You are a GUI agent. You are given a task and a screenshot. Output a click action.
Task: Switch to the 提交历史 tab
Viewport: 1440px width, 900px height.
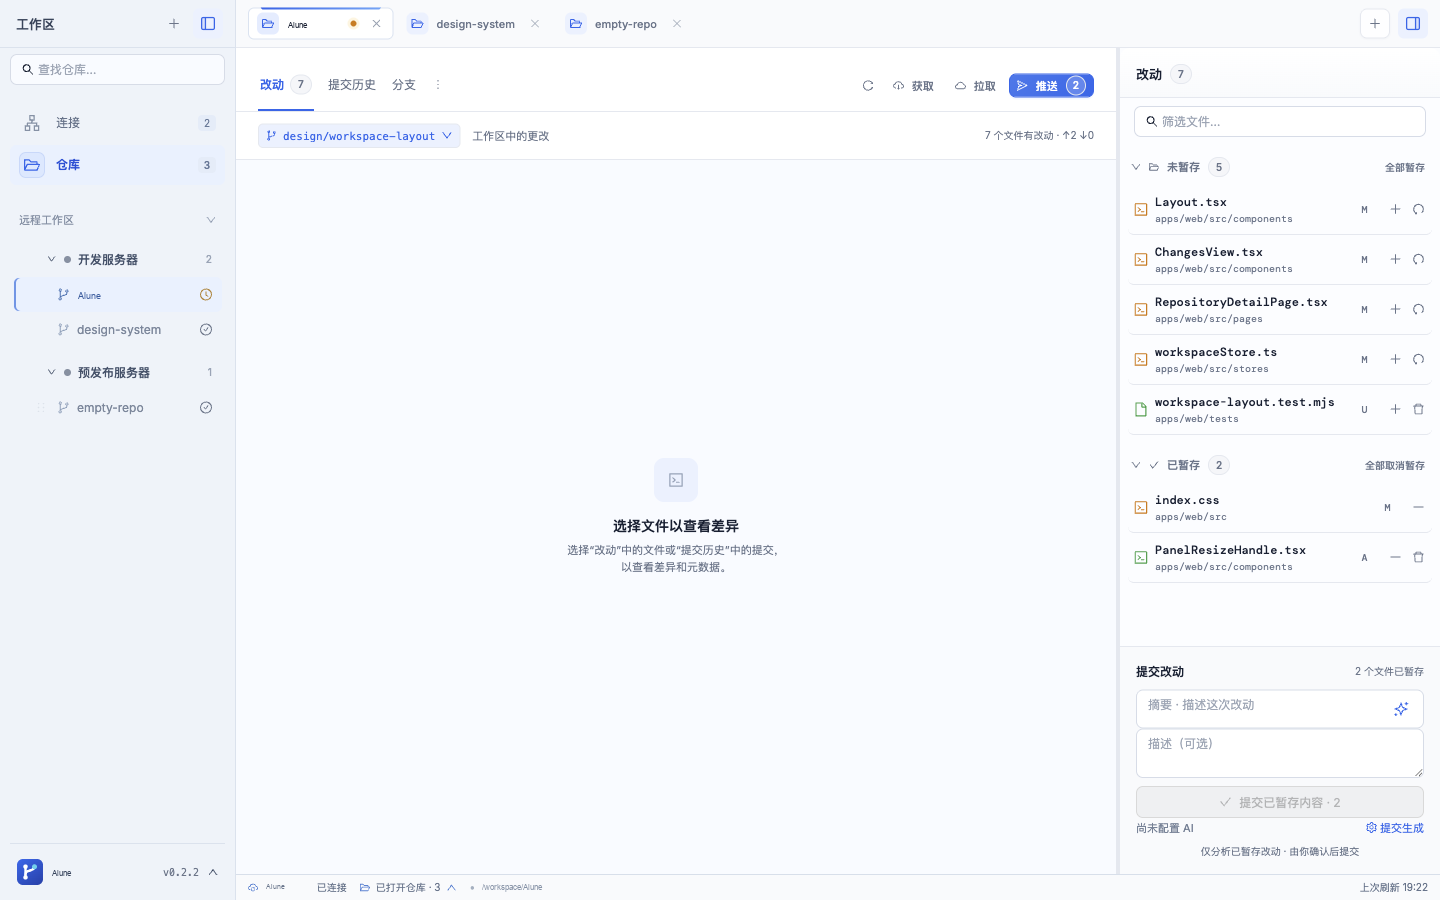pos(352,85)
